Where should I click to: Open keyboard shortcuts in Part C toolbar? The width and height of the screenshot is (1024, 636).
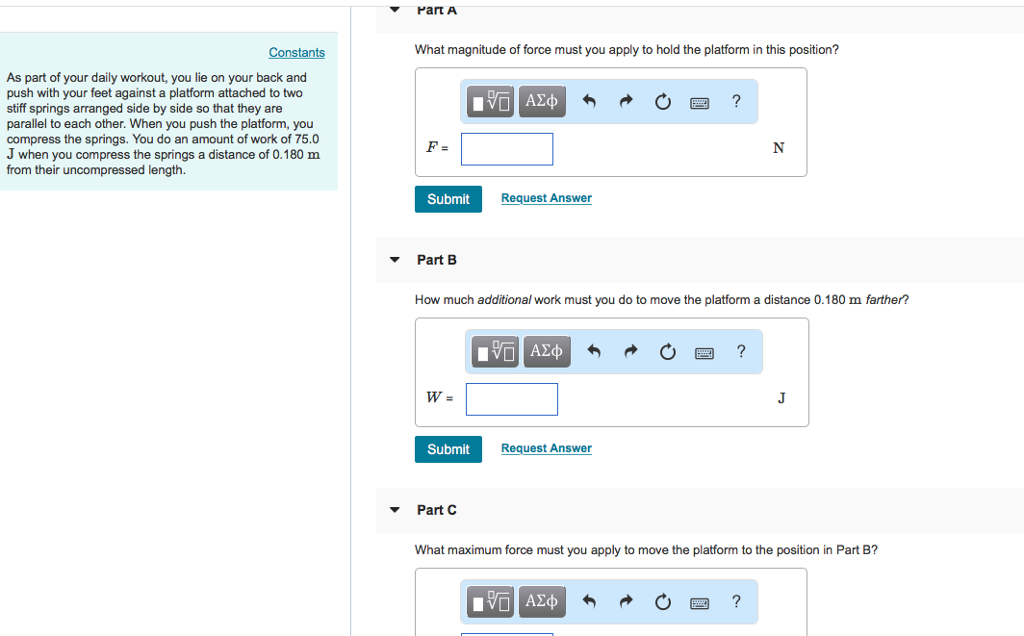(699, 602)
